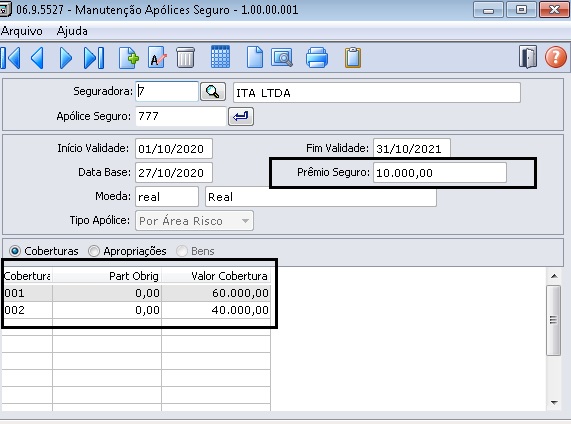Open the Arquivo menu
Screen dimensions: 571x424
[22, 31]
